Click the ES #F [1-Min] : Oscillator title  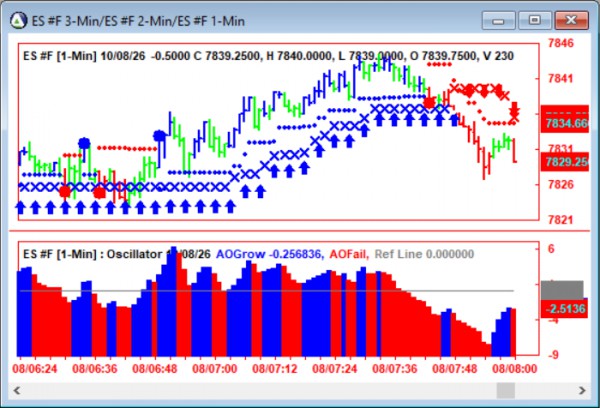[117, 254]
